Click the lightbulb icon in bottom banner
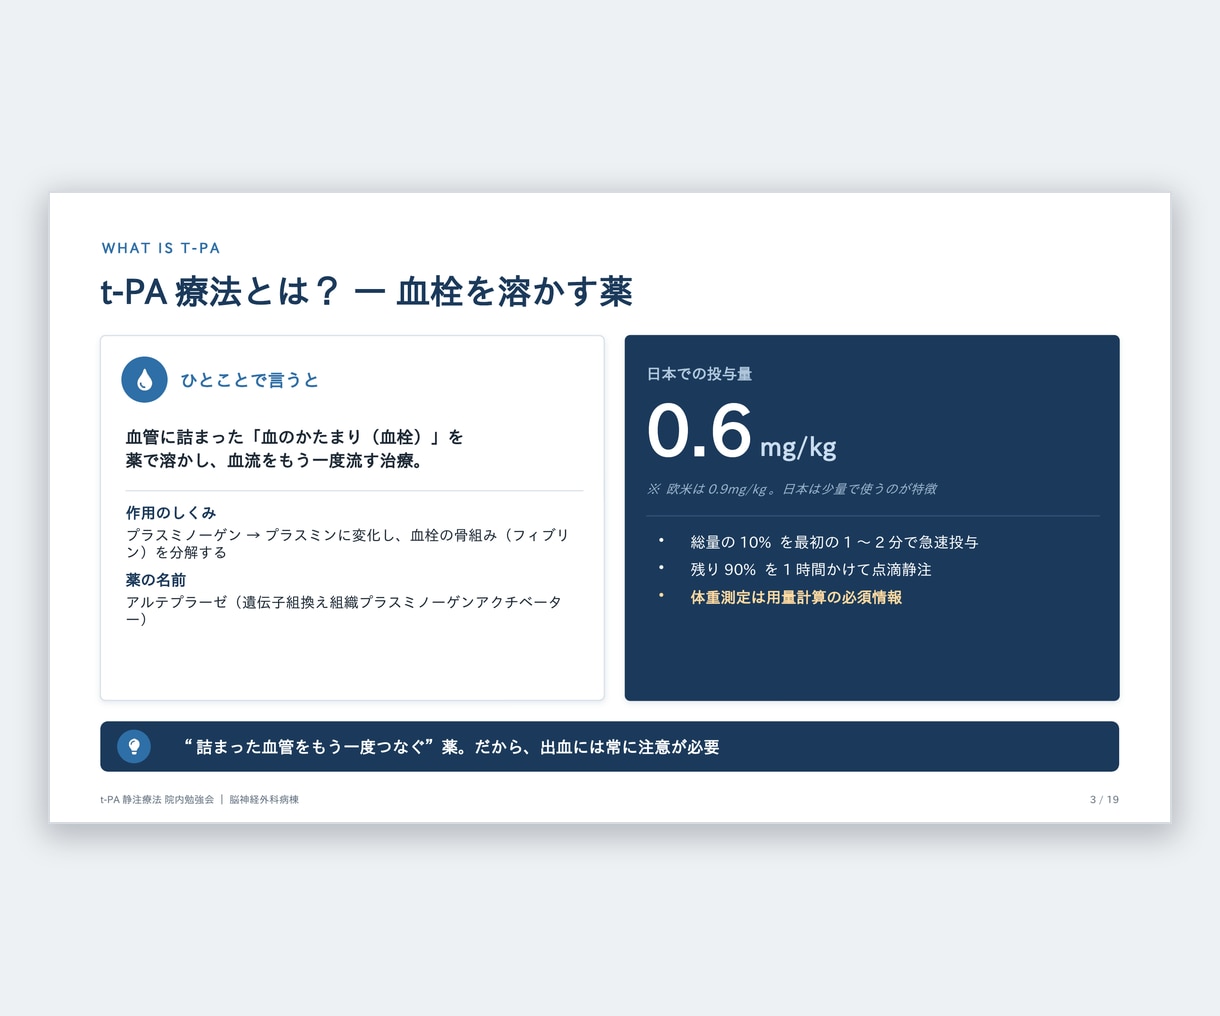This screenshot has height=1016, width=1220. 134,746
